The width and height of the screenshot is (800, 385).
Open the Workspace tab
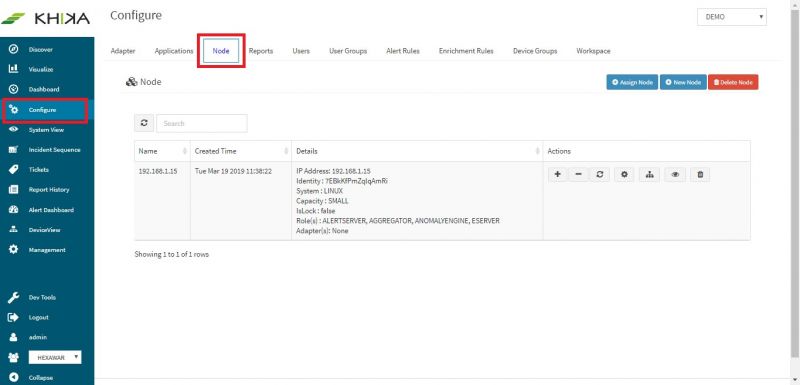[593, 51]
